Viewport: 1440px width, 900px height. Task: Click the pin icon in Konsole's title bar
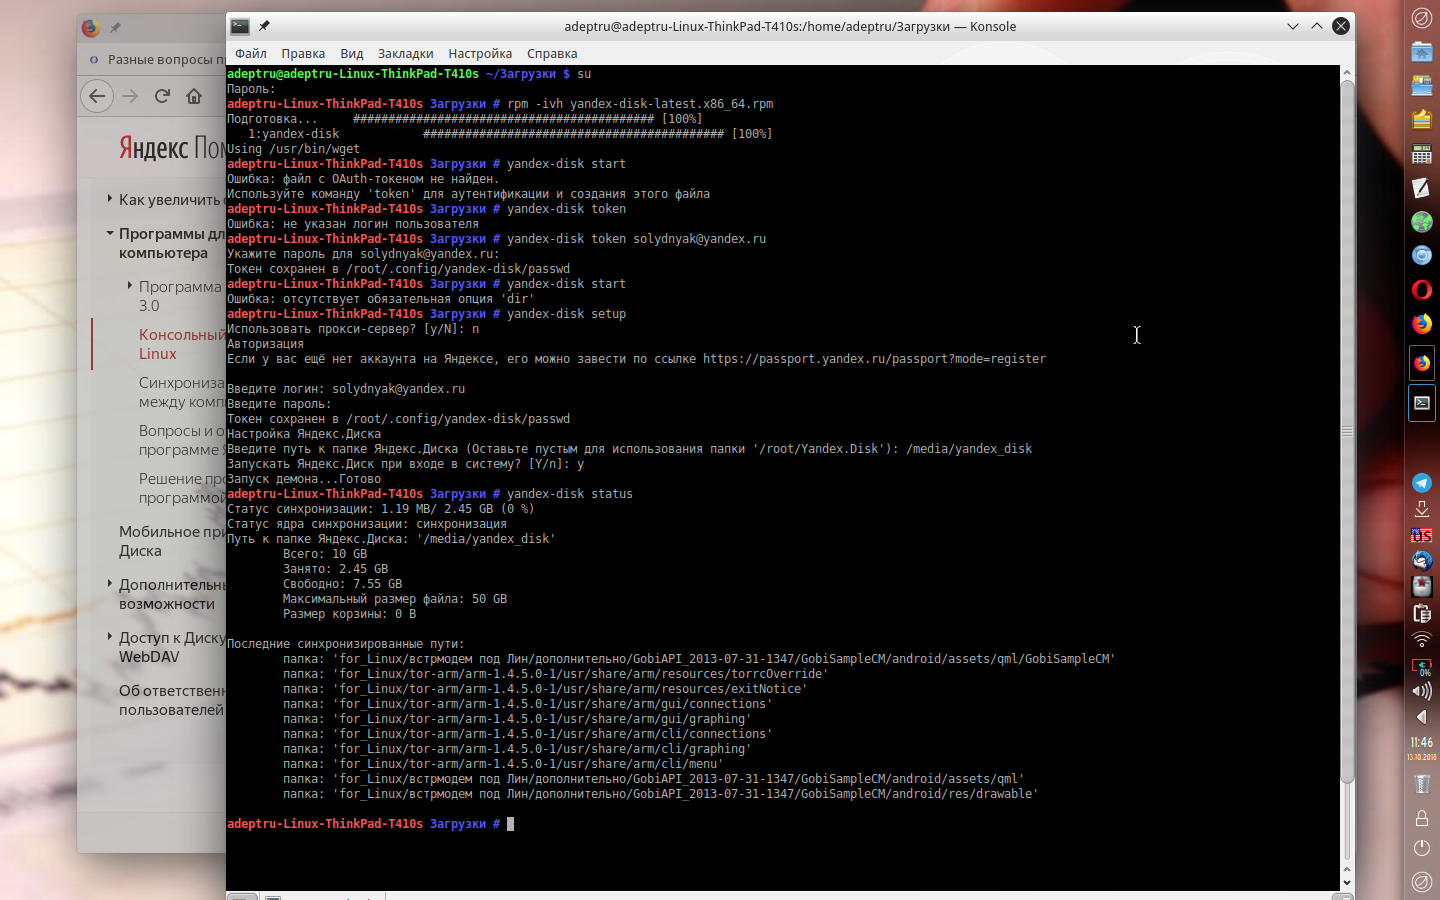(x=264, y=26)
